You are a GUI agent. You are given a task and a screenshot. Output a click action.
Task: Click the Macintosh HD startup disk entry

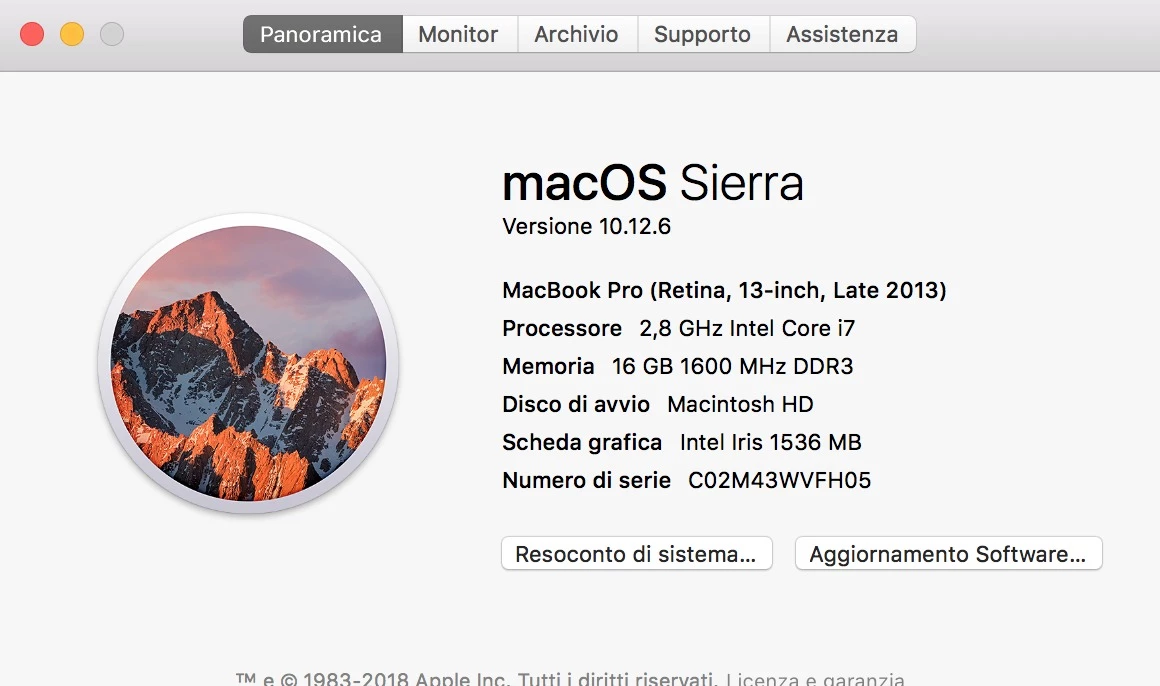740,405
